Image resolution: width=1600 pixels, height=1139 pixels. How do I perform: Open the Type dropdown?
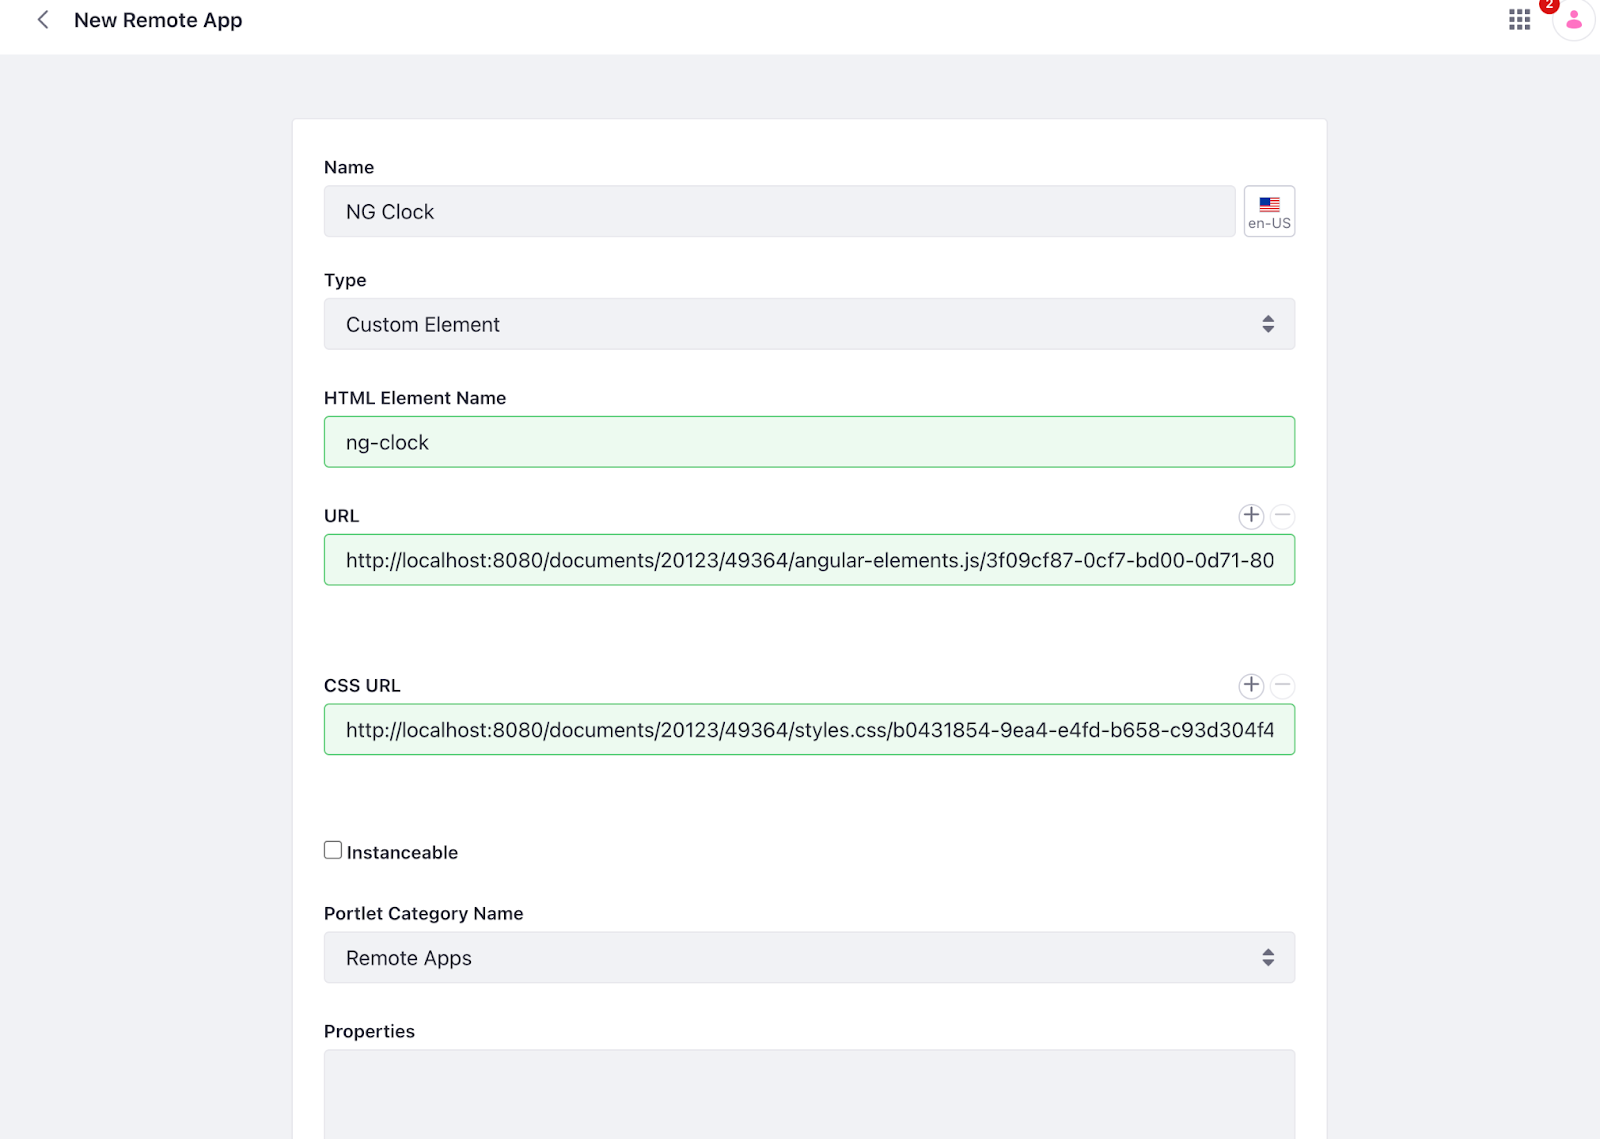pos(808,324)
